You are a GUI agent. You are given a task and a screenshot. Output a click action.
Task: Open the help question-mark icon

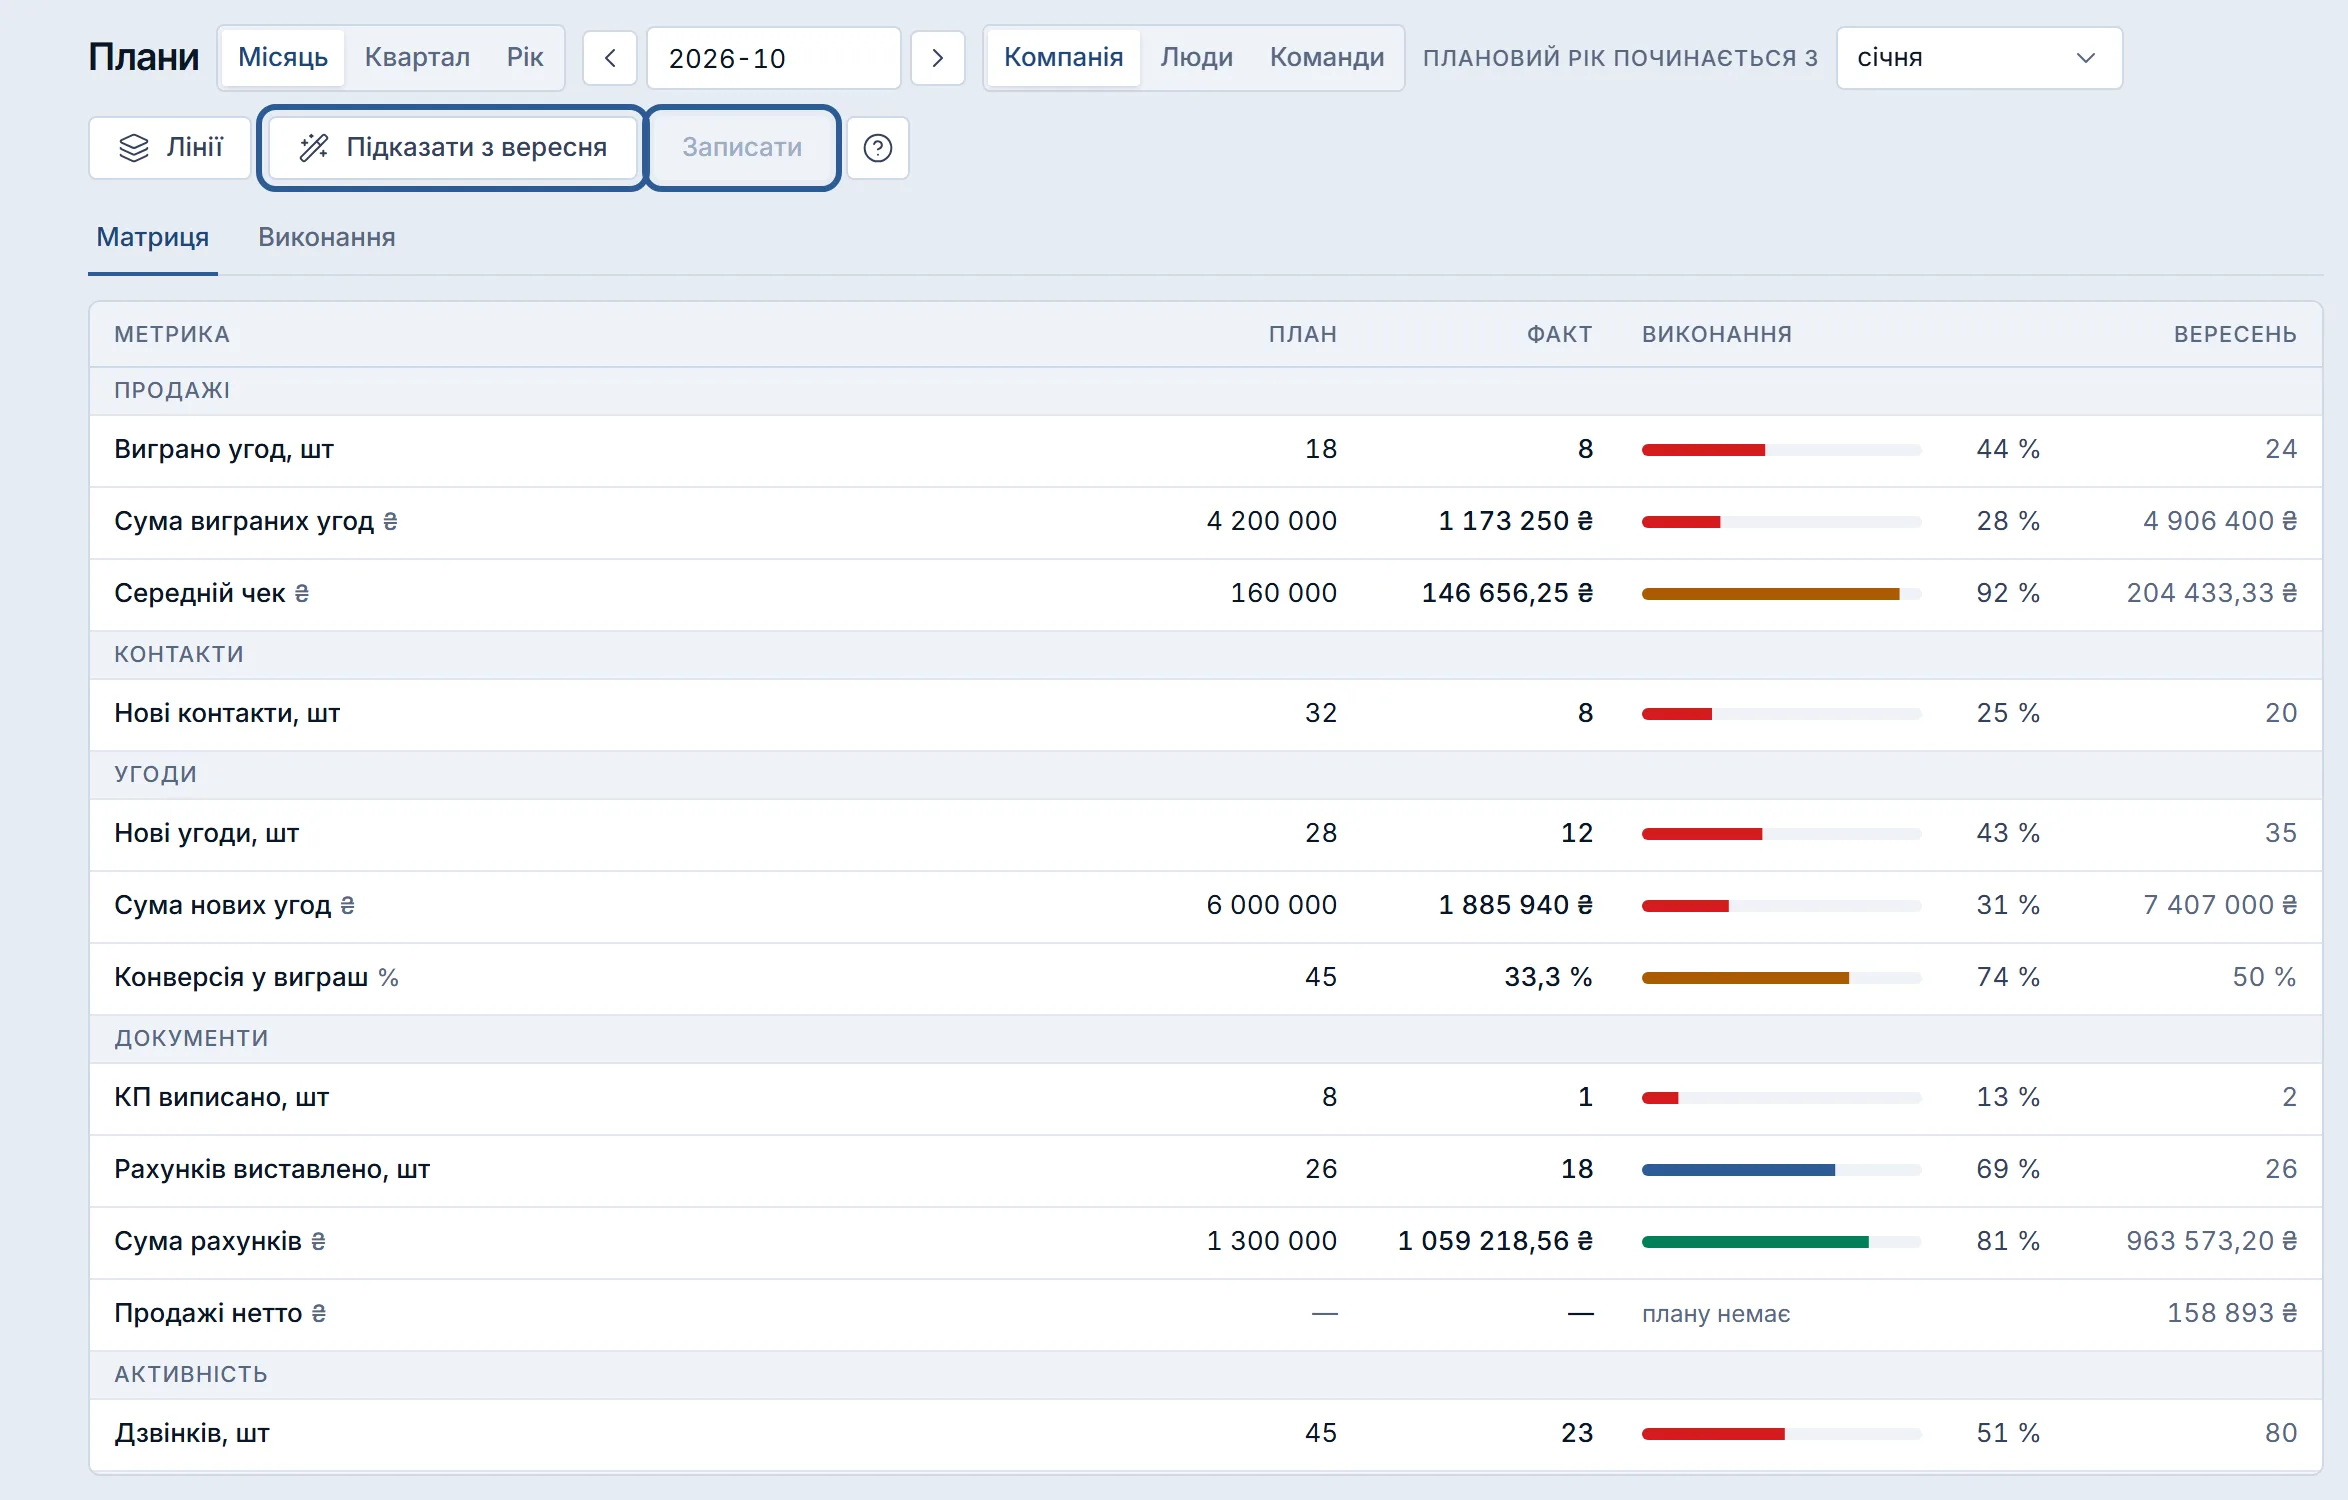(x=877, y=148)
